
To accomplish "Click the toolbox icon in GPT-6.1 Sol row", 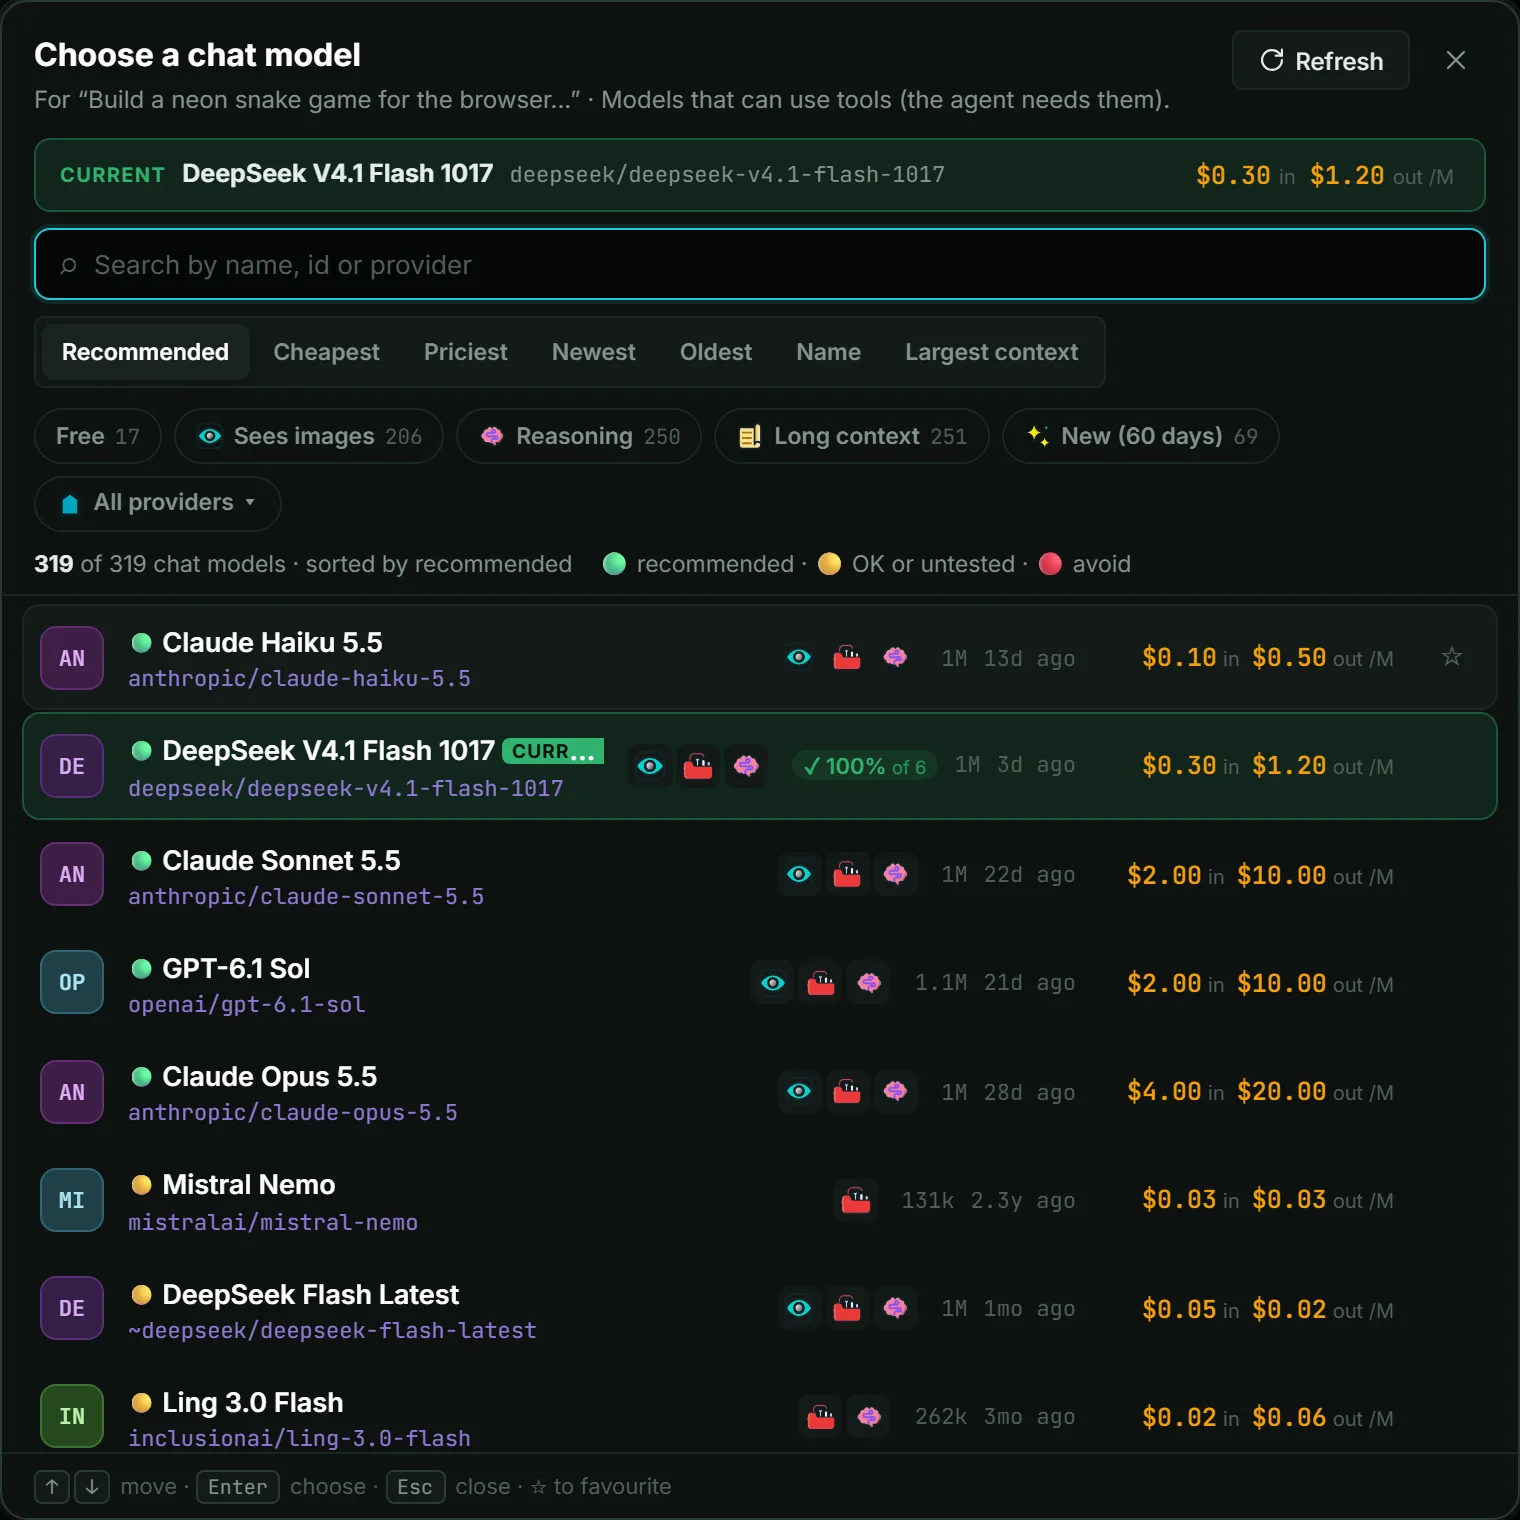I will (x=821, y=983).
